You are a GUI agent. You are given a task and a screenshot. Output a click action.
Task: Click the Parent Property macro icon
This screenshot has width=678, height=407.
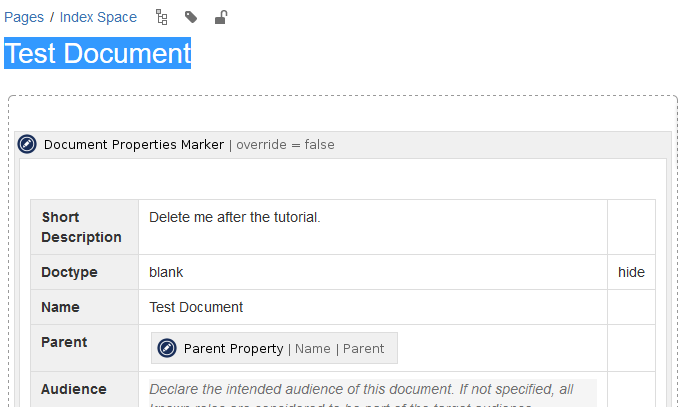click(x=168, y=348)
